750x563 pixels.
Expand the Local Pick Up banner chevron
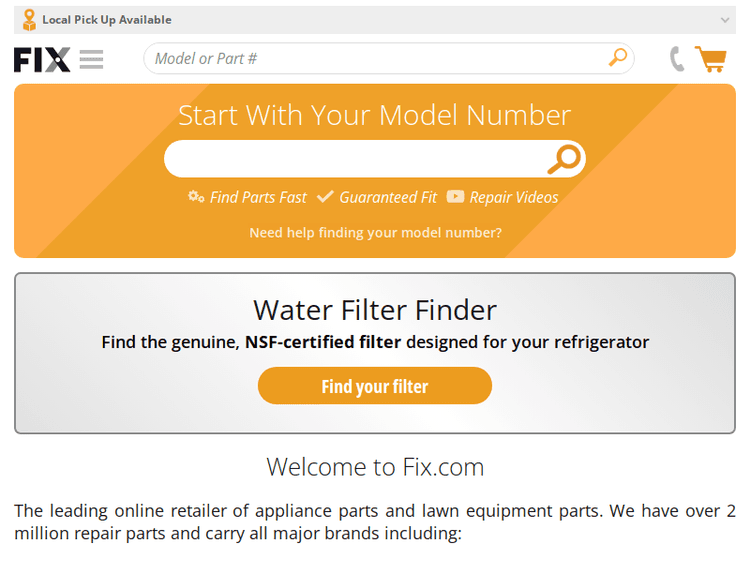click(x=725, y=20)
